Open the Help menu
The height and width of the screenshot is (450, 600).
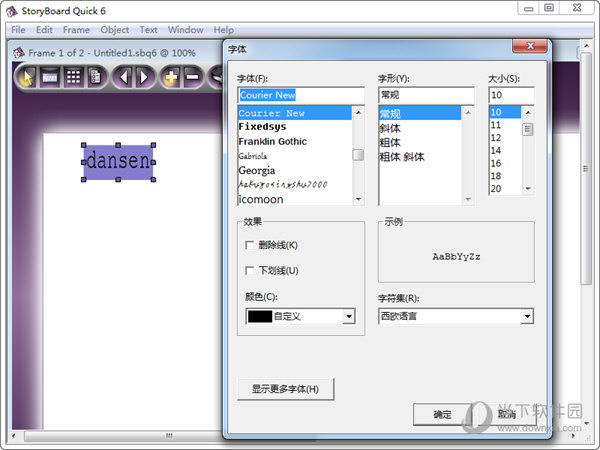tap(223, 29)
